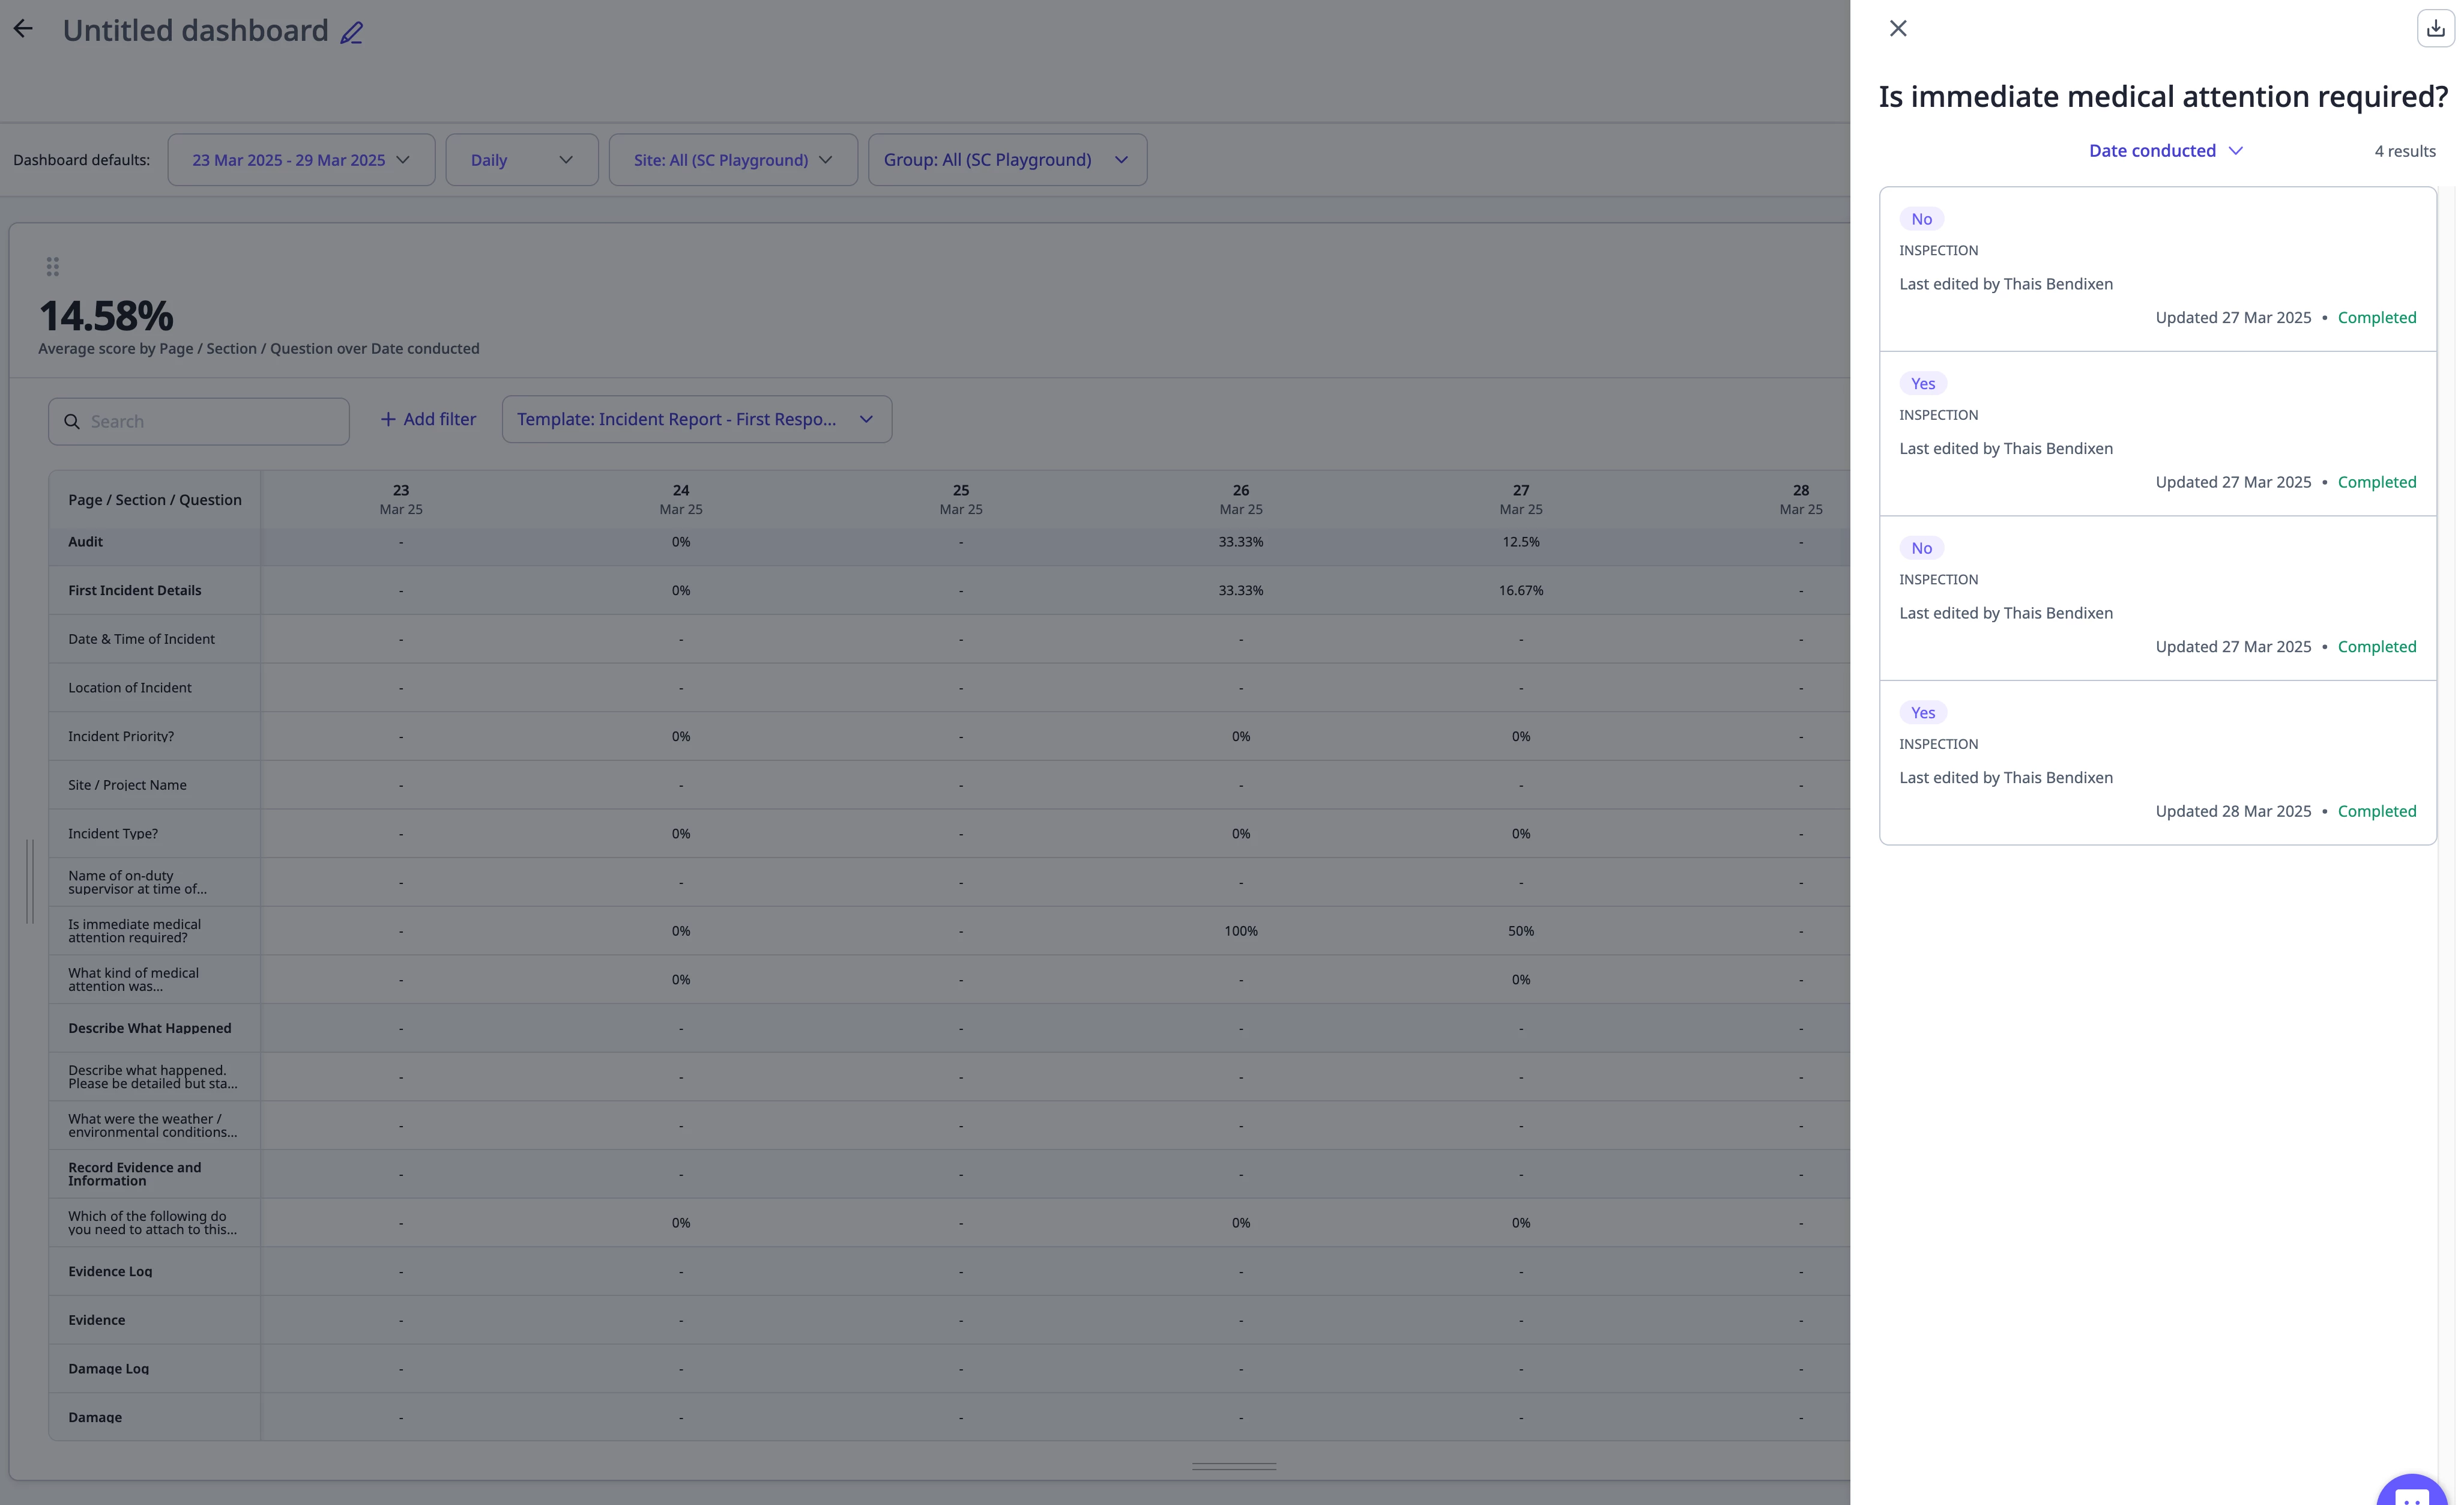Select the Location of Incident row
2464x1505 pixels.
[x=130, y=688]
